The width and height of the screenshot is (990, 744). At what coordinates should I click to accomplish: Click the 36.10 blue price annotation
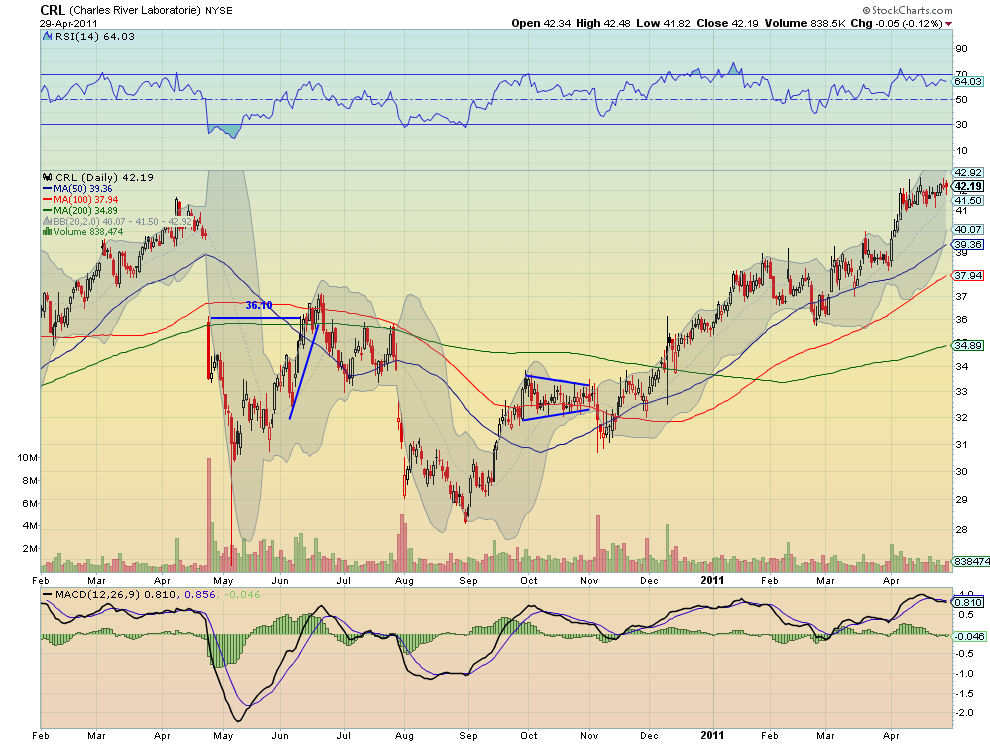coord(259,305)
